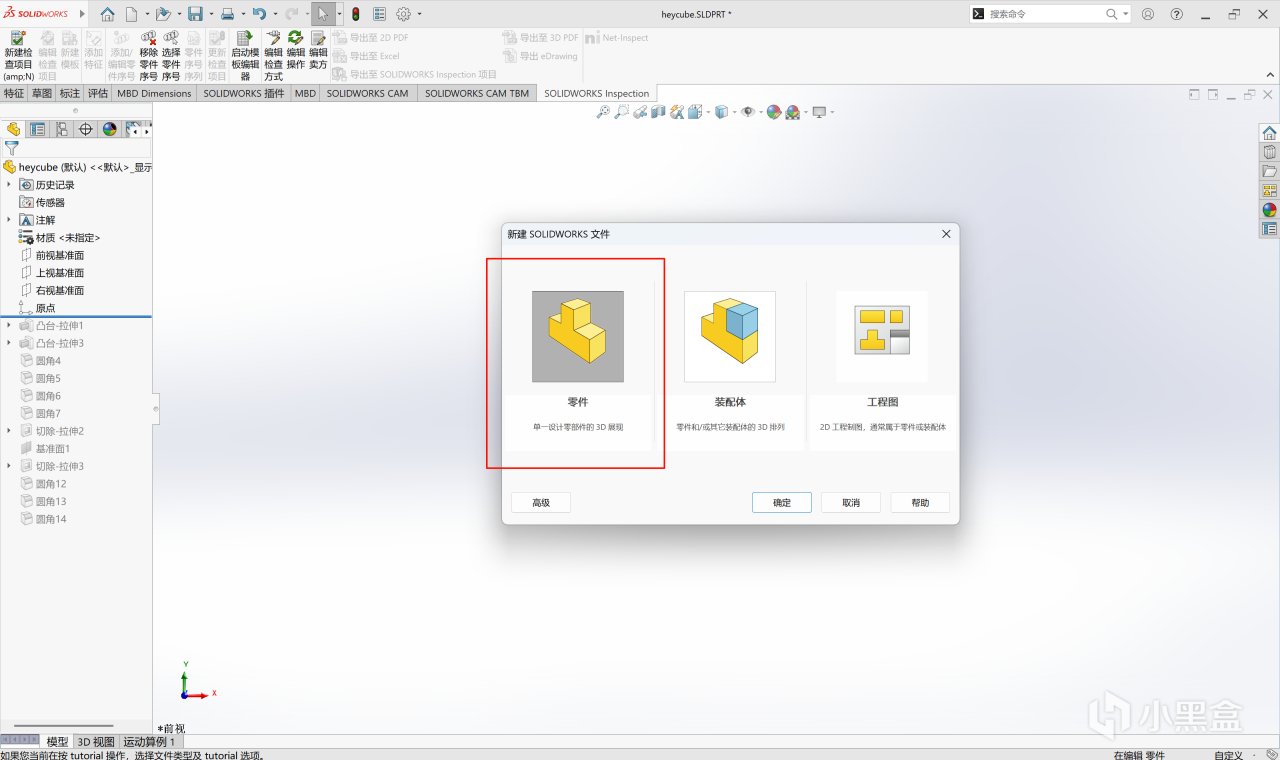Click the Open file folder icon
This screenshot has height=760, width=1280.
pyautogui.click(x=163, y=14)
